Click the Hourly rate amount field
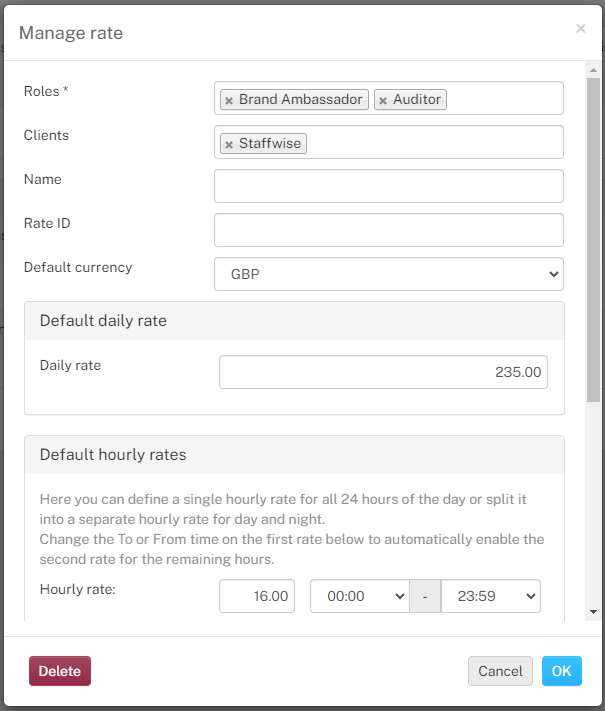605x711 pixels. coord(257,596)
